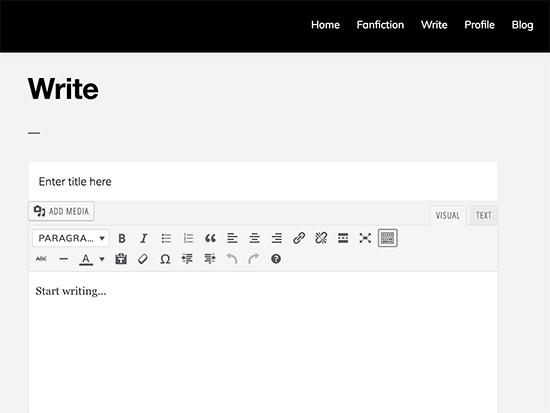Add a blockquote

click(x=210, y=238)
